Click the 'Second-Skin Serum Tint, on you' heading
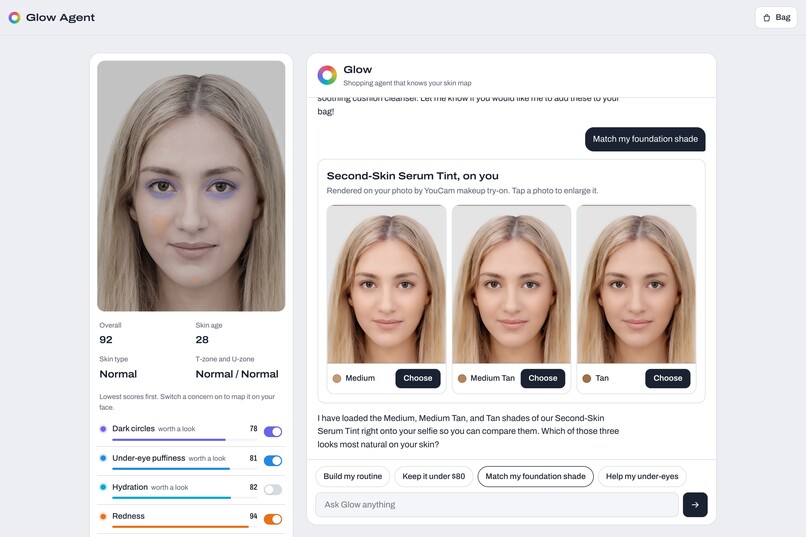Screen dimensions: 806x537 pyautogui.click(x=413, y=176)
